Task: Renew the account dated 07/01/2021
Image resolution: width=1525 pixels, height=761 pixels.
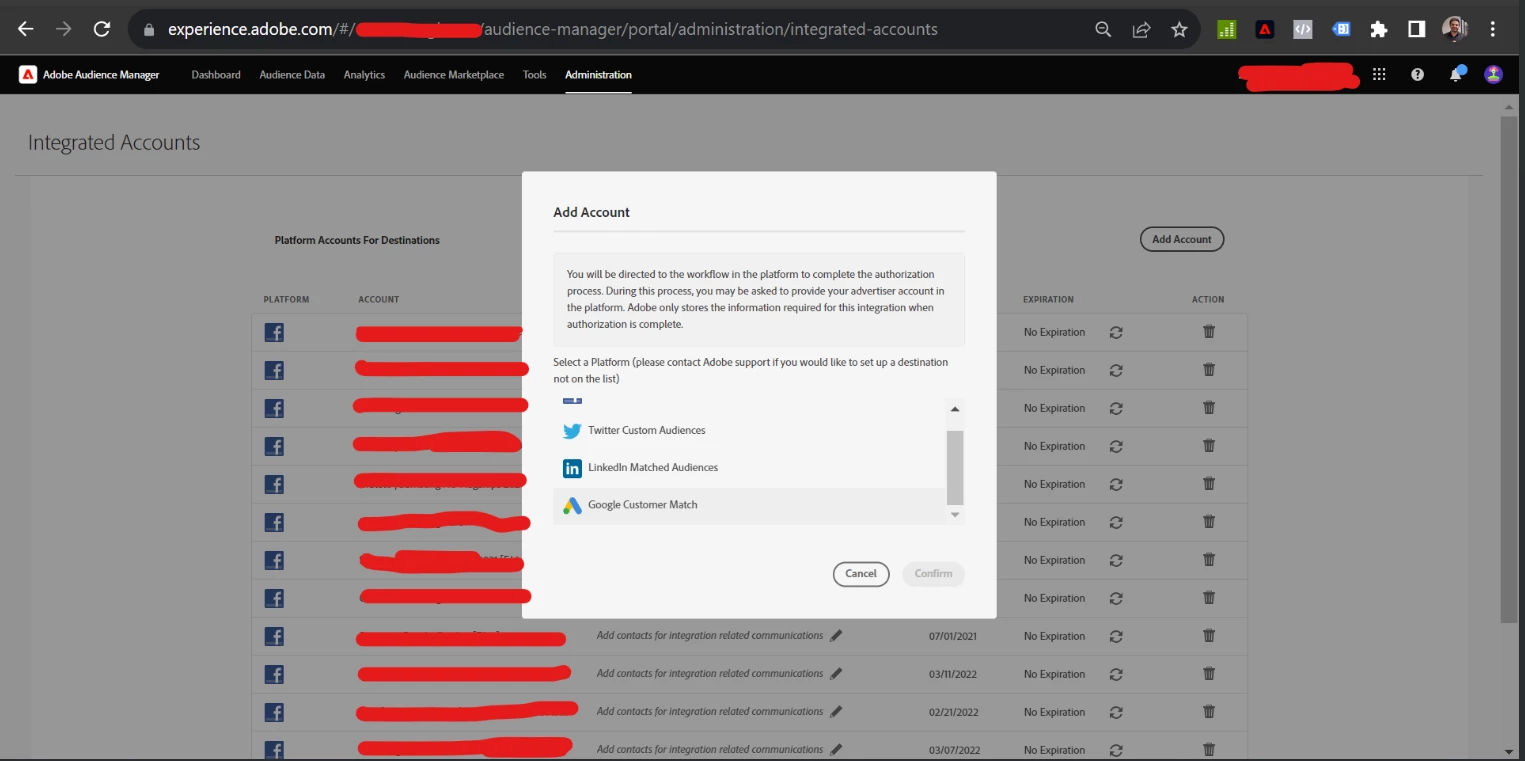Action: 1116,636
